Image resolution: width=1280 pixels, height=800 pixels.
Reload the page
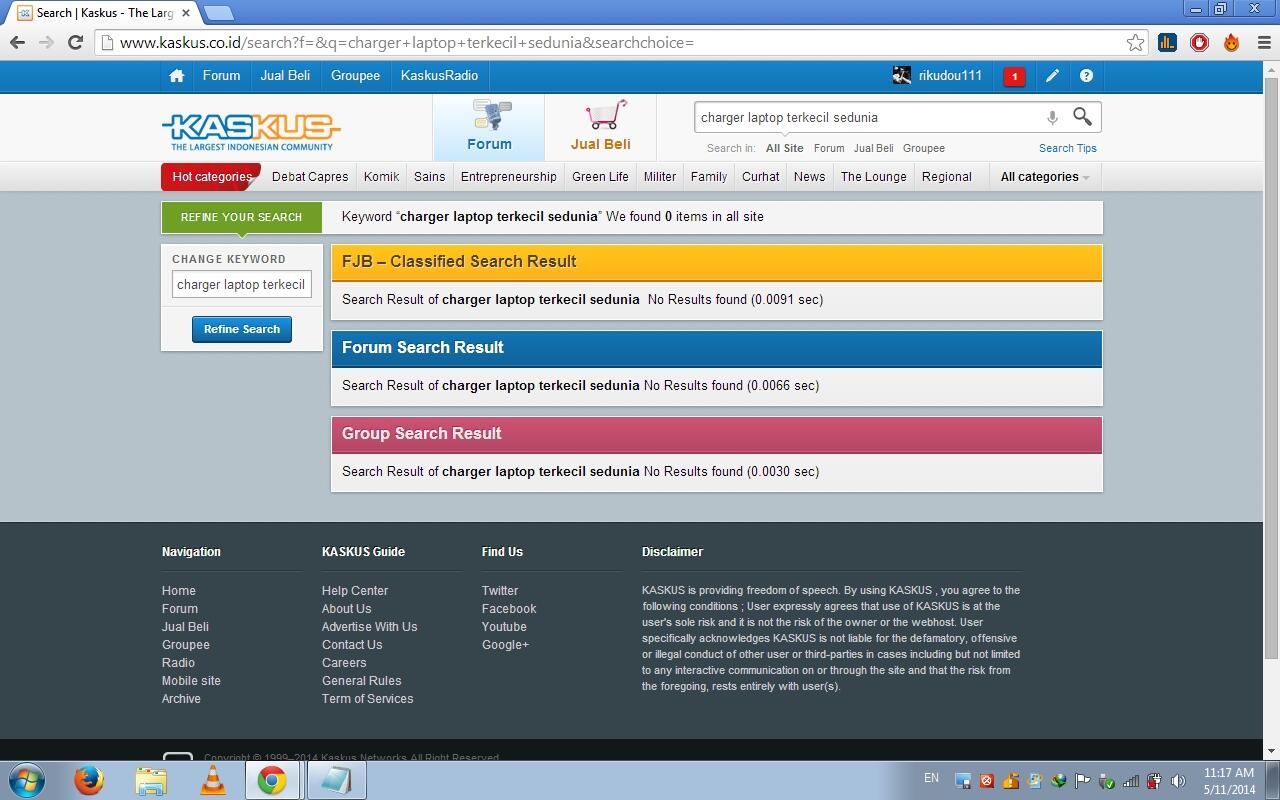click(75, 42)
